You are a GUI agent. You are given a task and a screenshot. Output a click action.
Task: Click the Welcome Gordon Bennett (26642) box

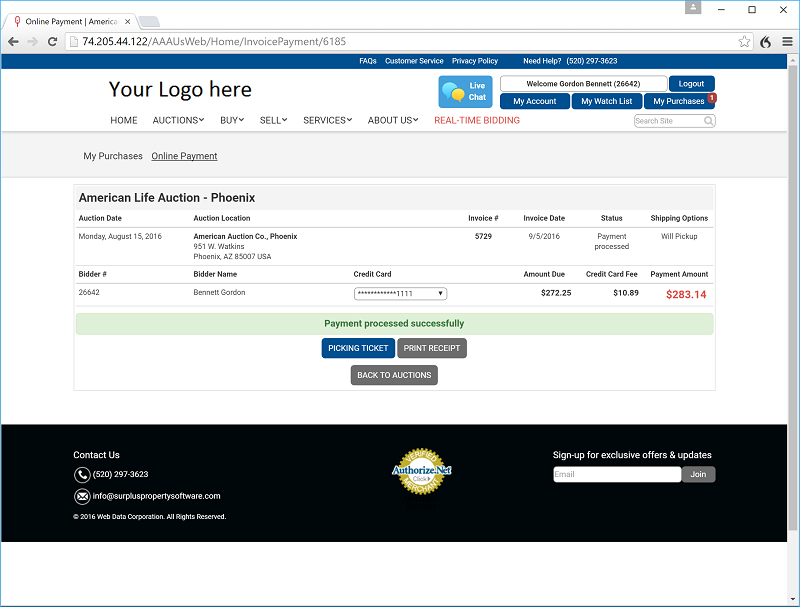(583, 84)
